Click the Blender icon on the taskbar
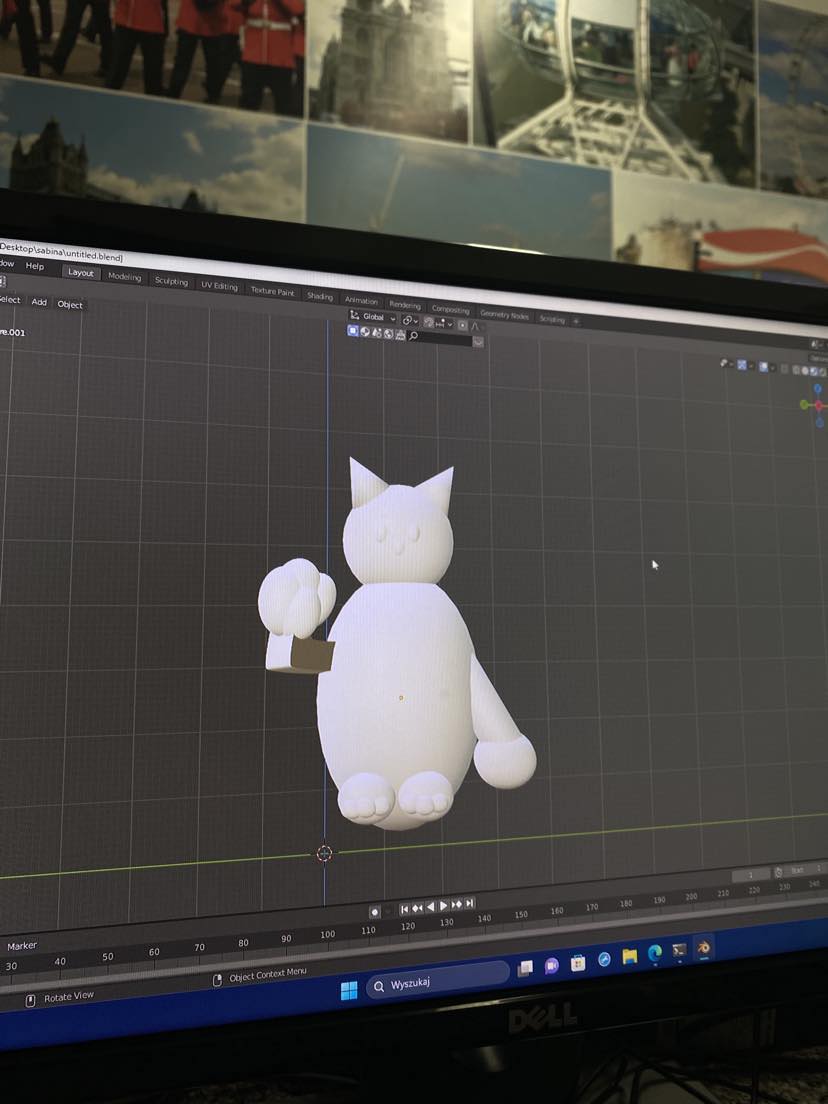 click(703, 948)
